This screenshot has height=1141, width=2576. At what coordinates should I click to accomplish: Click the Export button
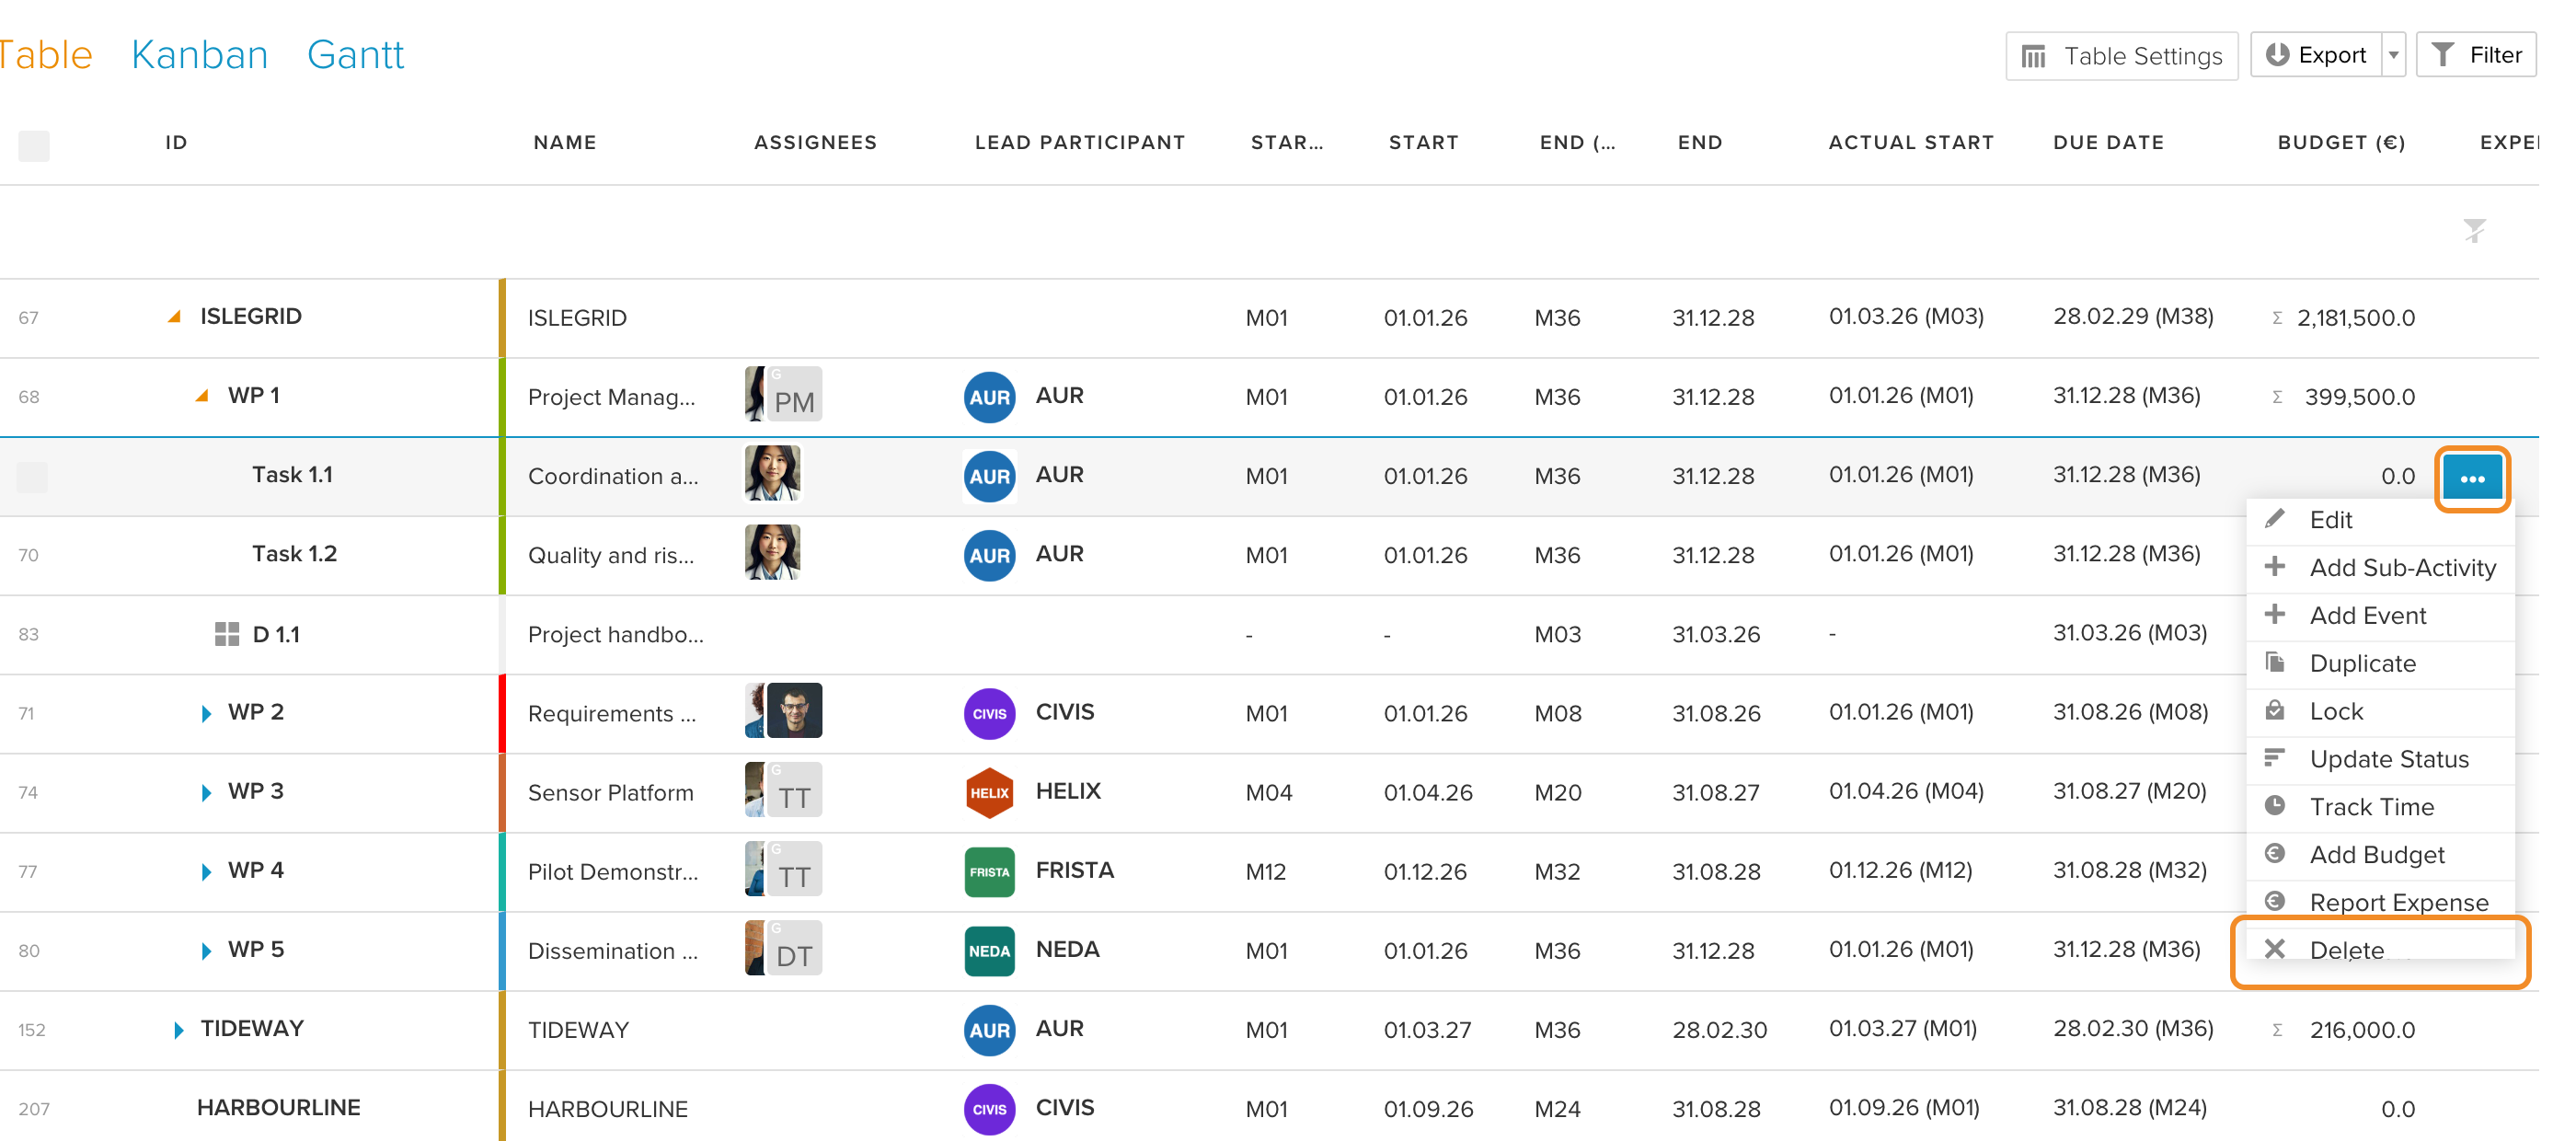click(2316, 55)
